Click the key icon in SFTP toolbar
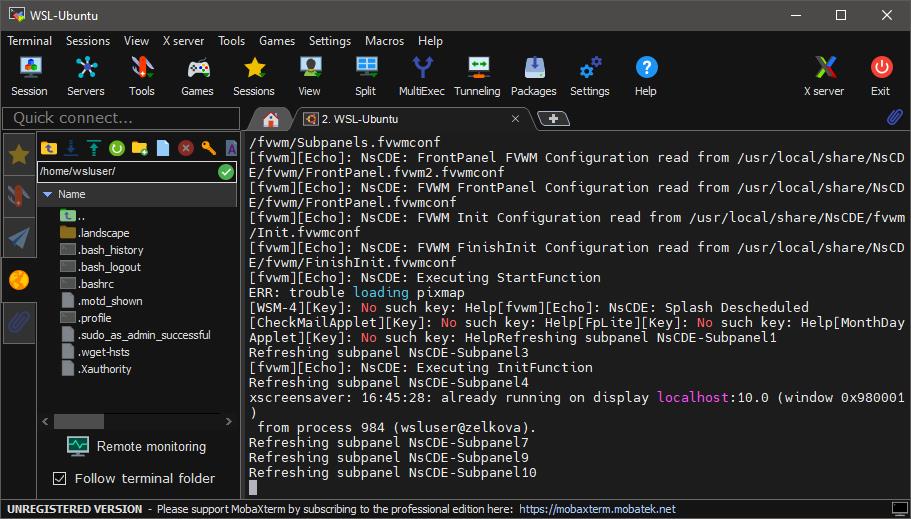 (209, 148)
